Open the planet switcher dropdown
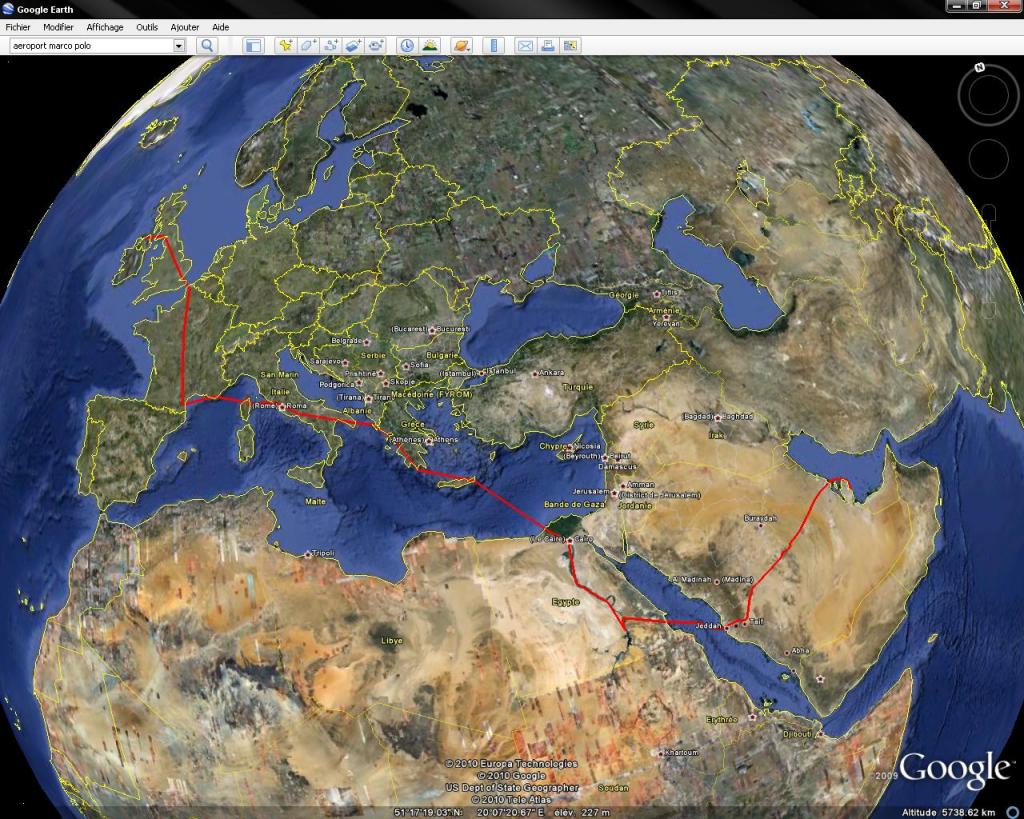Image resolution: width=1024 pixels, height=819 pixels. pyautogui.click(x=462, y=45)
